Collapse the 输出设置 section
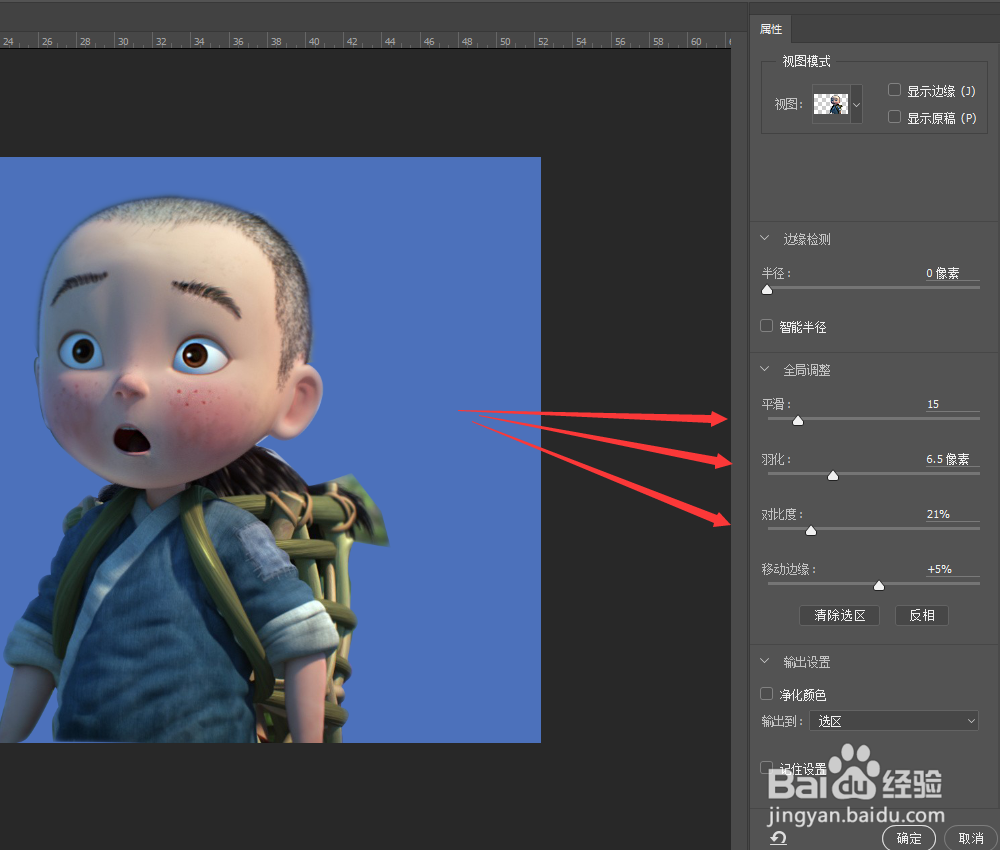 point(765,661)
